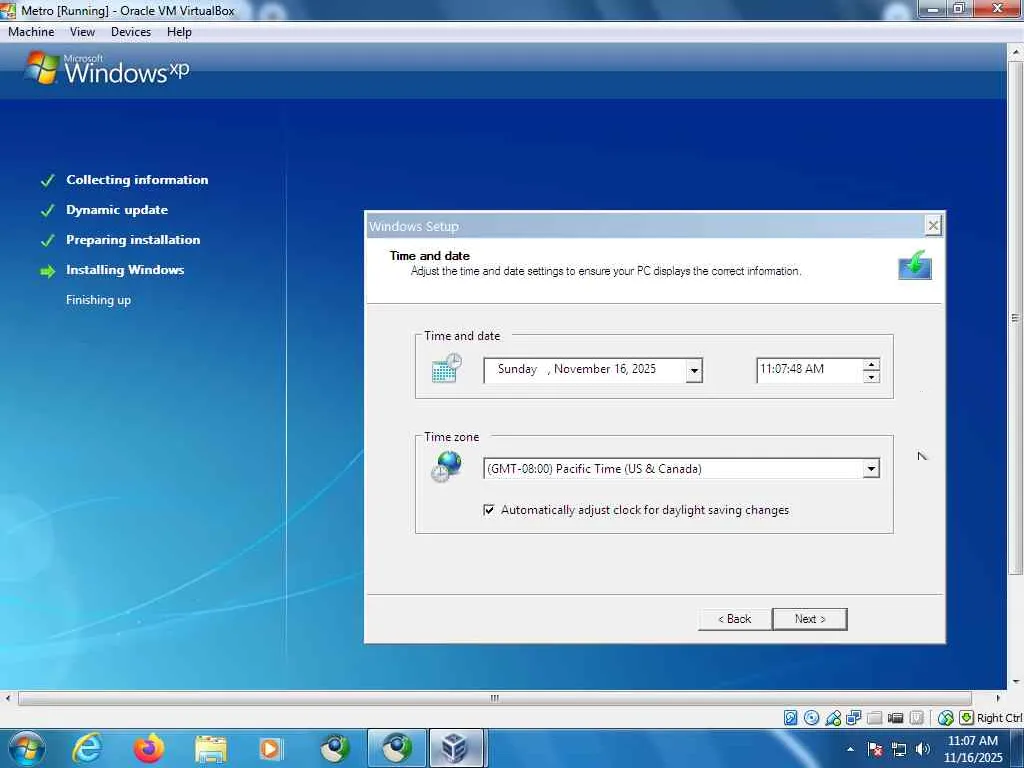The height and width of the screenshot is (768, 1024).
Task: Click the 11:07:48 AM time field
Action: [809, 370]
